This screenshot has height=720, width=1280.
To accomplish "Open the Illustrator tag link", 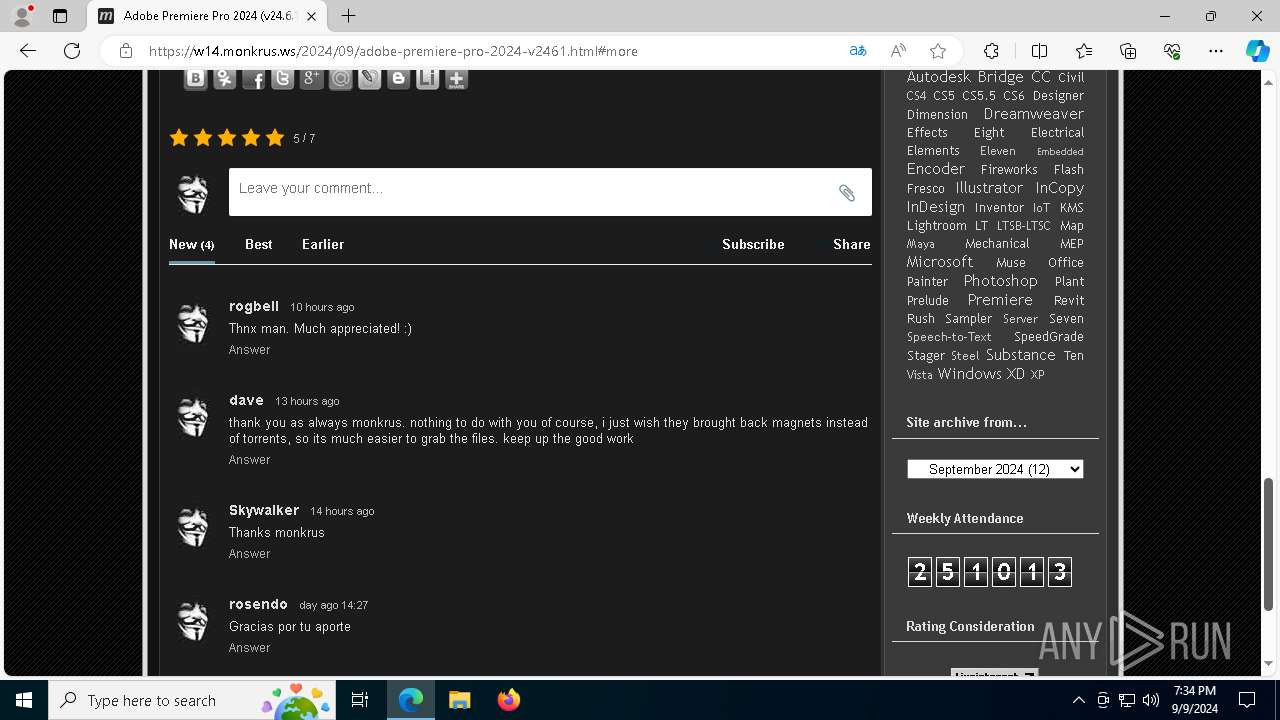I will pyautogui.click(x=989, y=188).
